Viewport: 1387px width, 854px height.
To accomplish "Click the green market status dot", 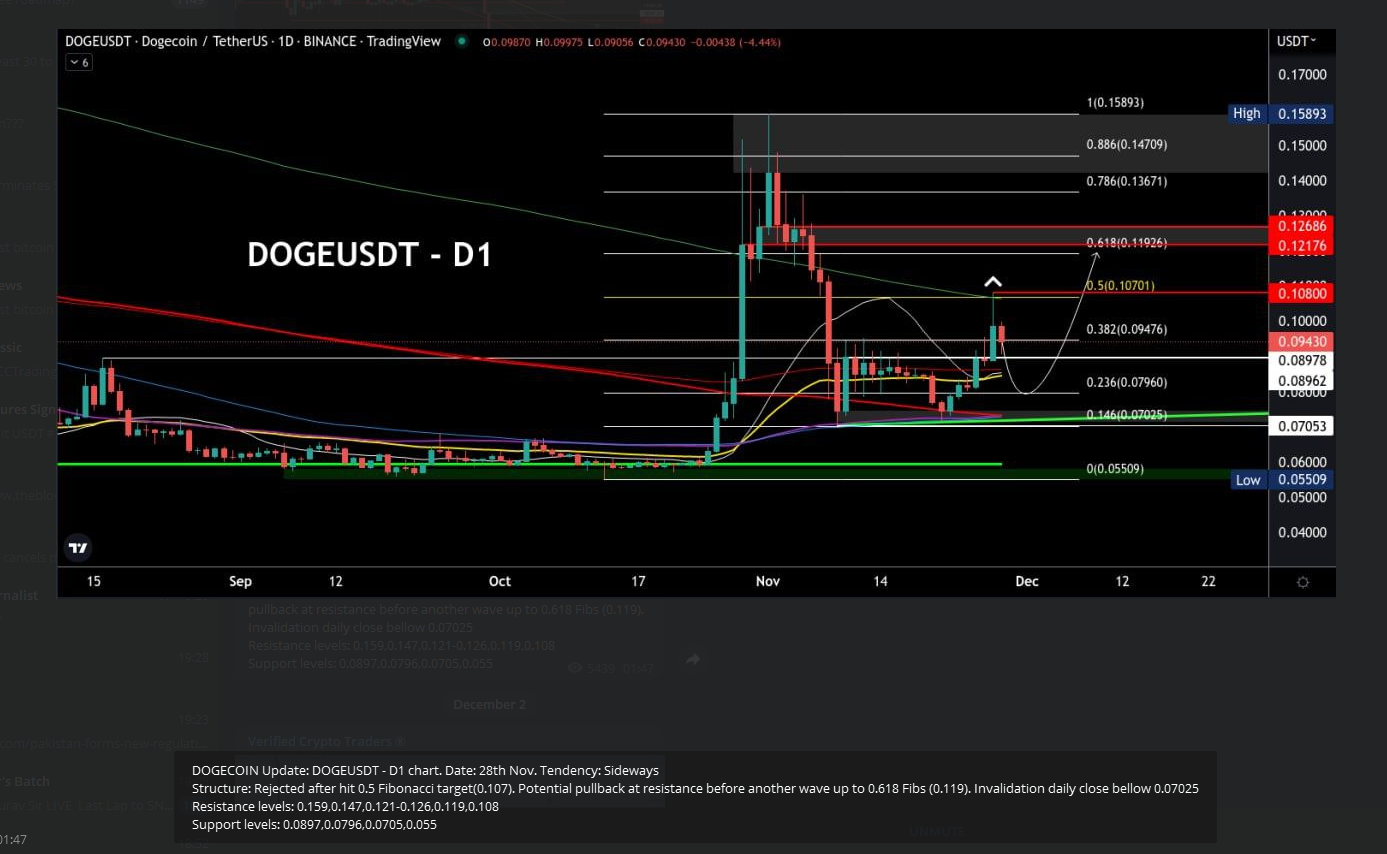I will point(461,42).
